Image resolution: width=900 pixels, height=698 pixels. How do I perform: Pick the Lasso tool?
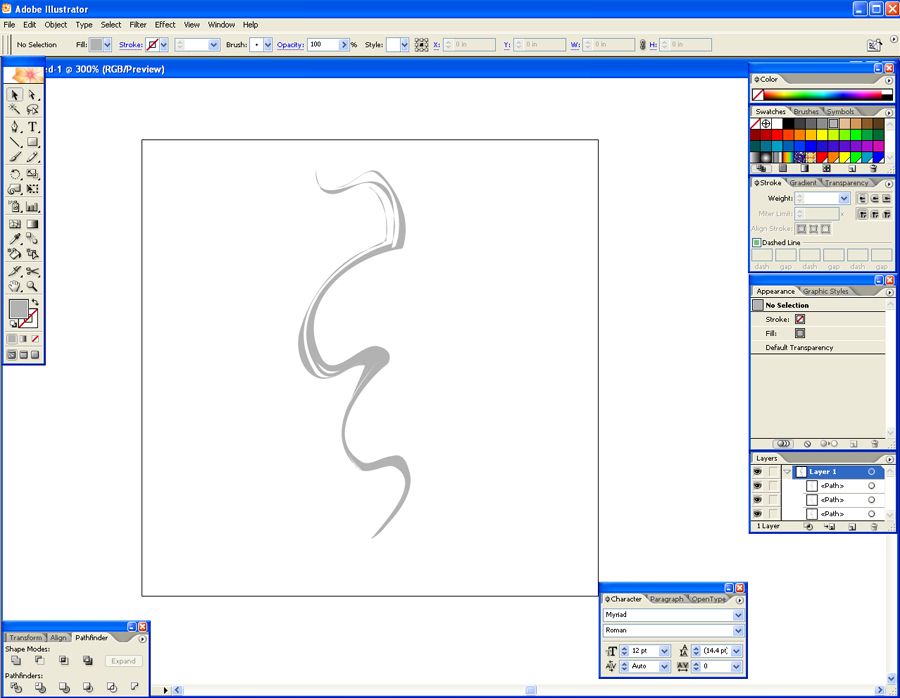click(33, 108)
